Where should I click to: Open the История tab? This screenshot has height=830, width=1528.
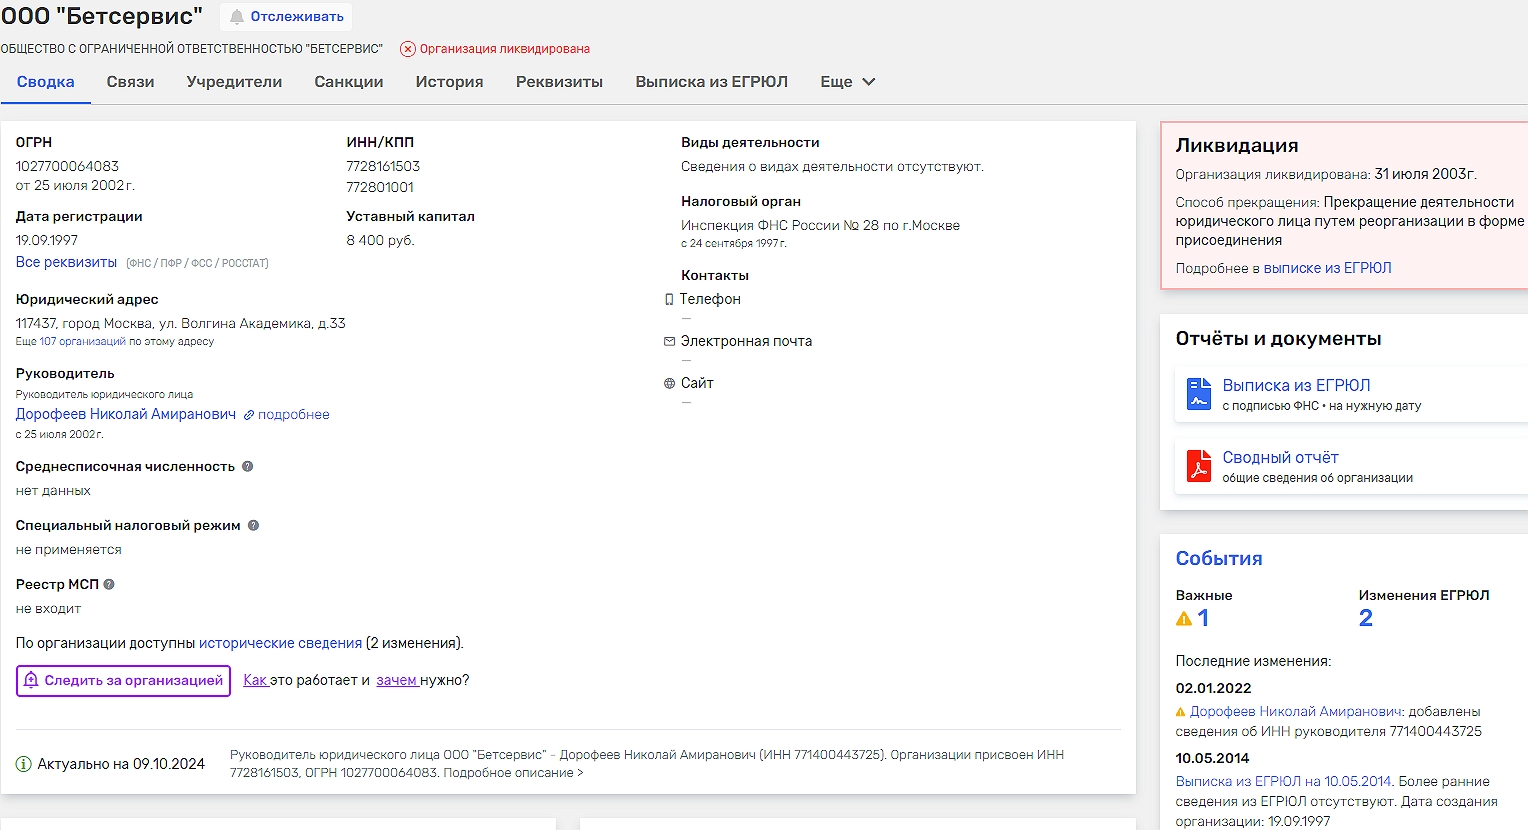coord(450,82)
